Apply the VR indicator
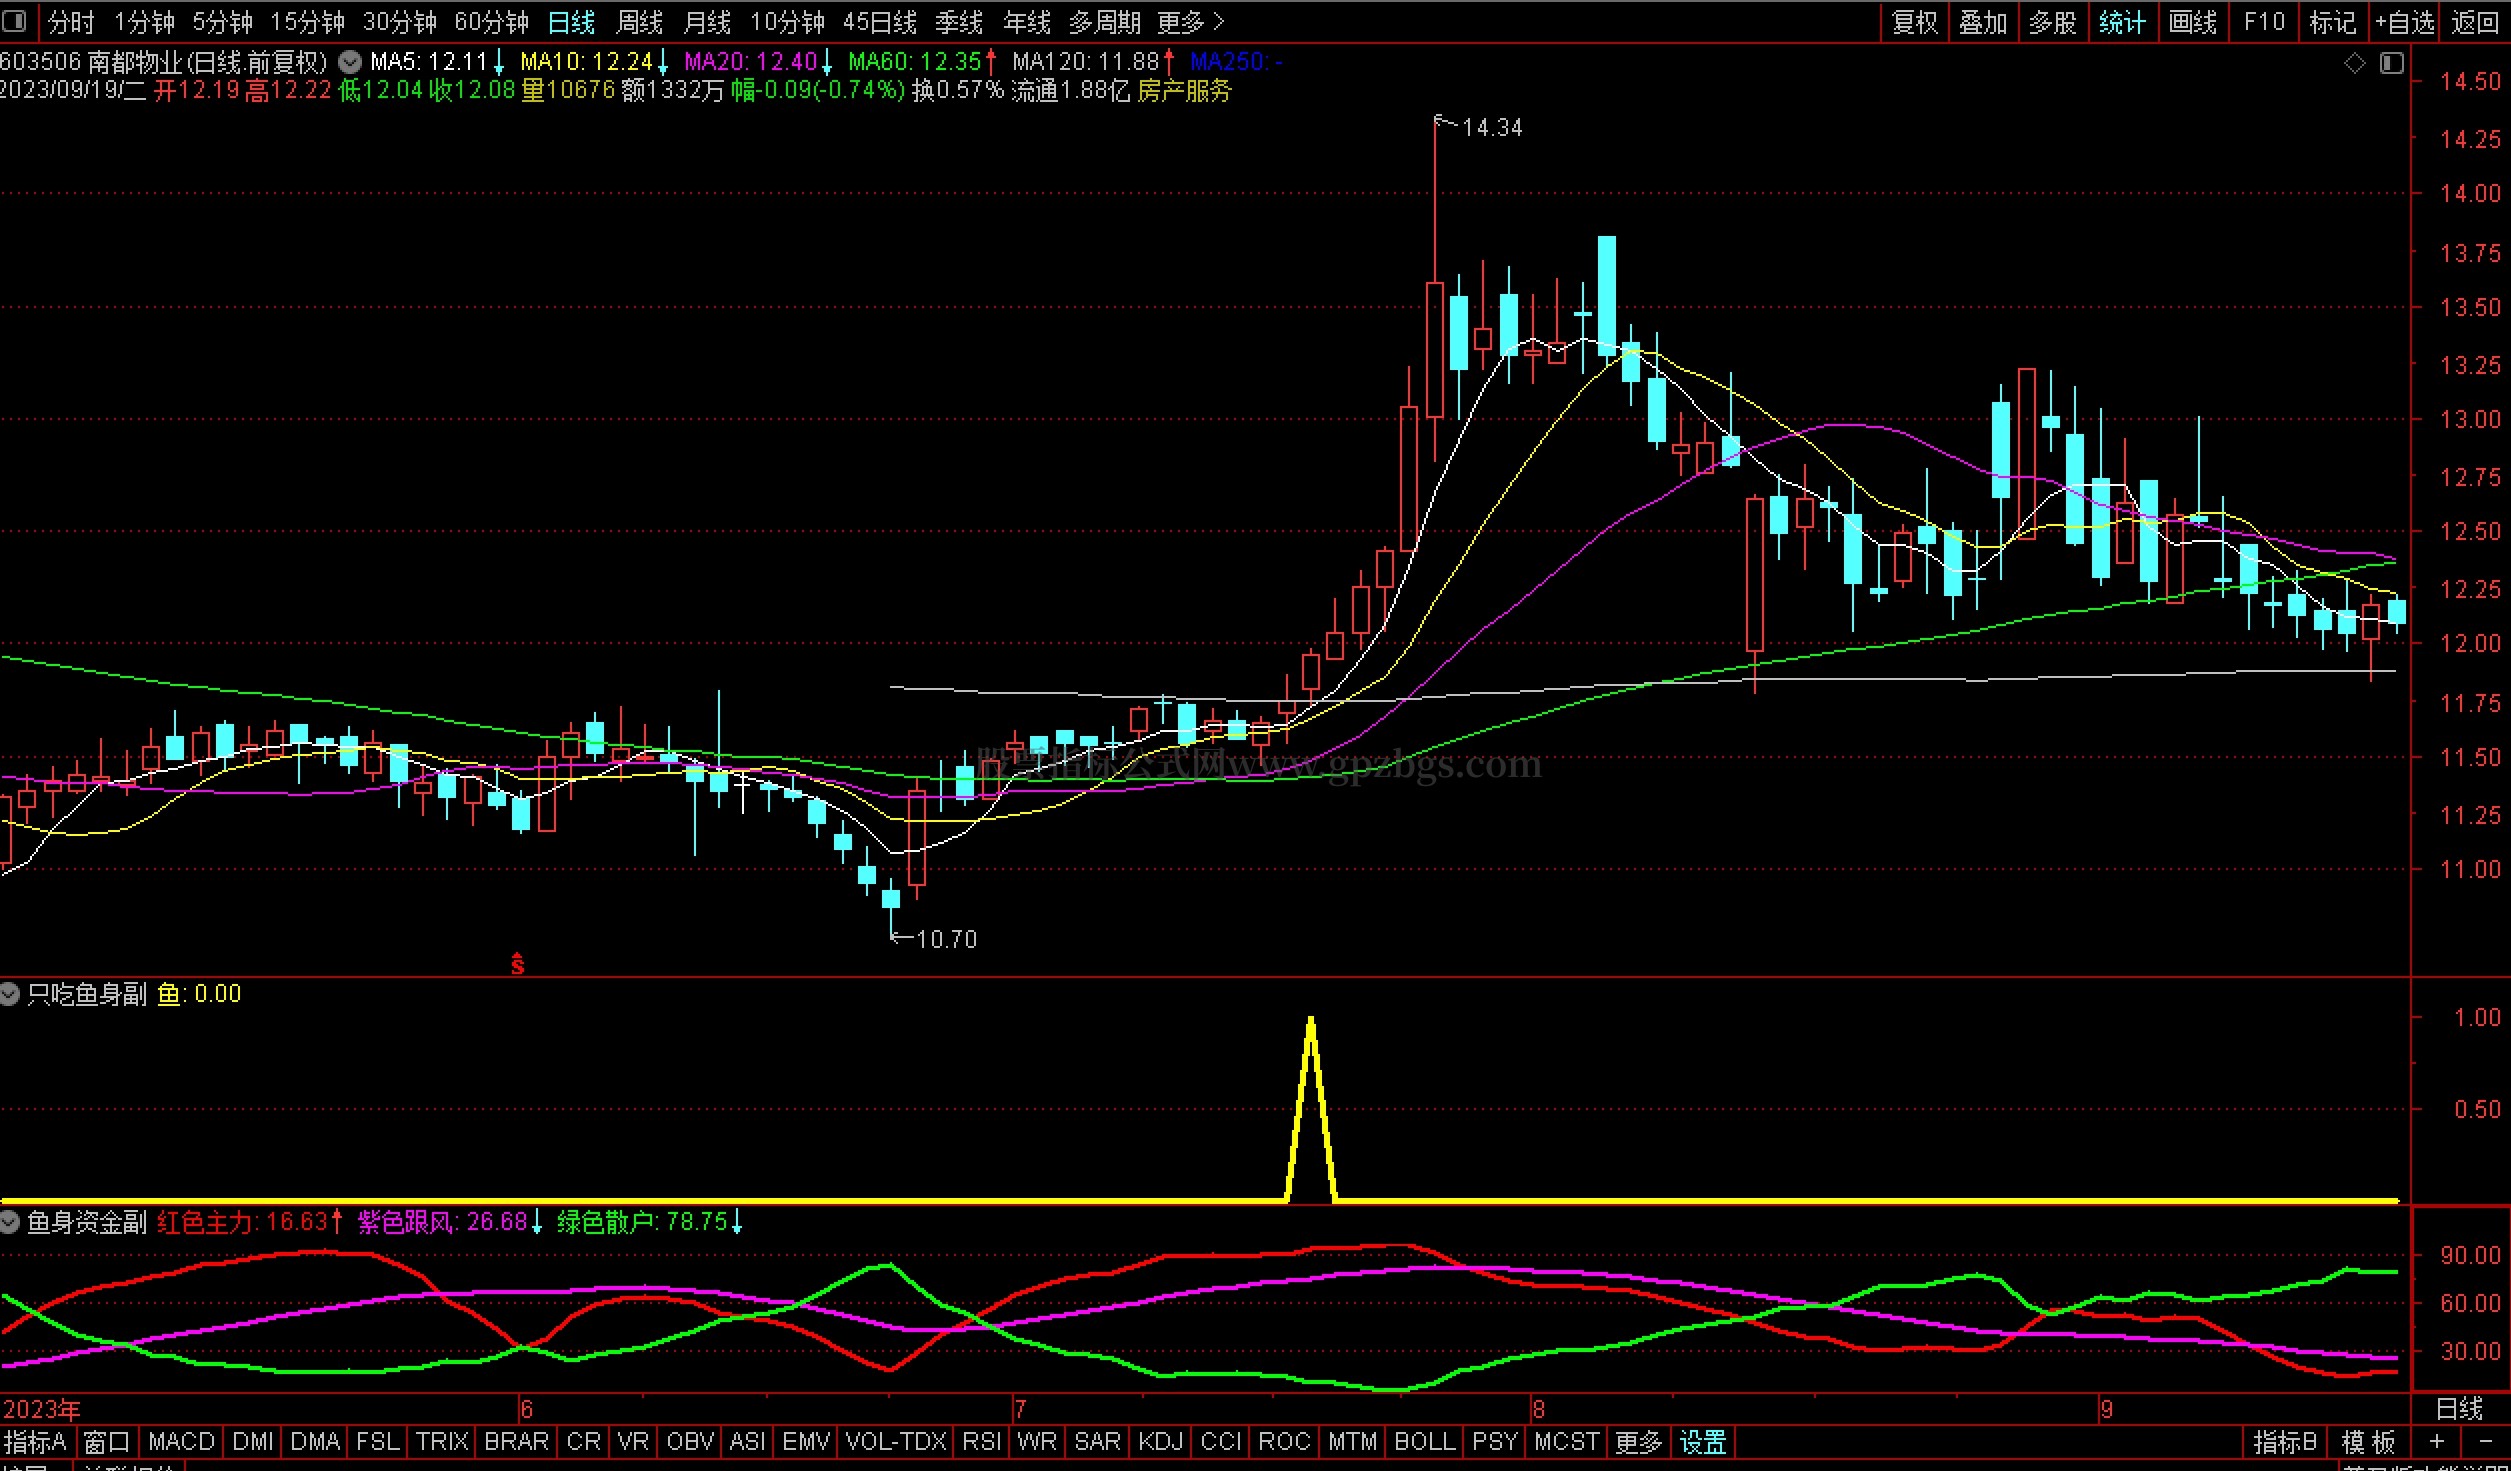This screenshot has height=1471, width=2511. click(x=633, y=1442)
